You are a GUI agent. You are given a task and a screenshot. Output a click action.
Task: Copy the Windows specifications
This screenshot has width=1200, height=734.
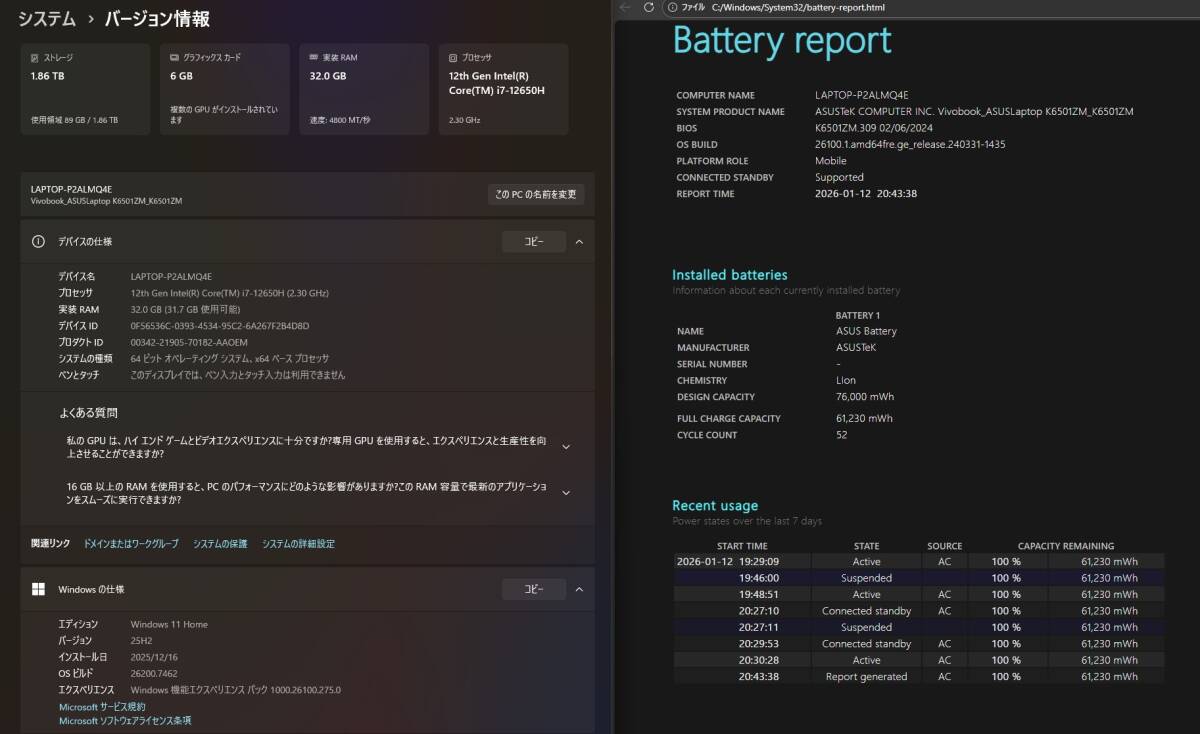pyautogui.click(x=534, y=589)
